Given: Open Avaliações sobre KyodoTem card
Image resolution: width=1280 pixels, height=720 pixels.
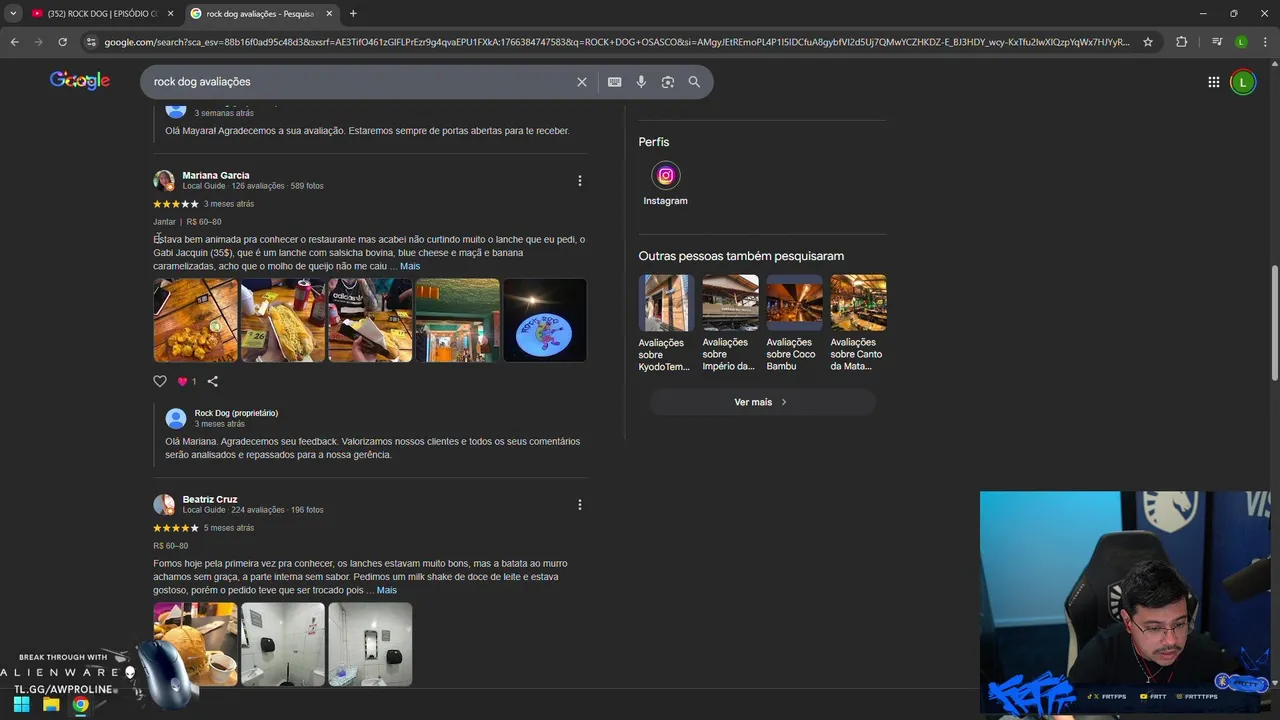Looking at the screenshot, I should tap(666, 323).
